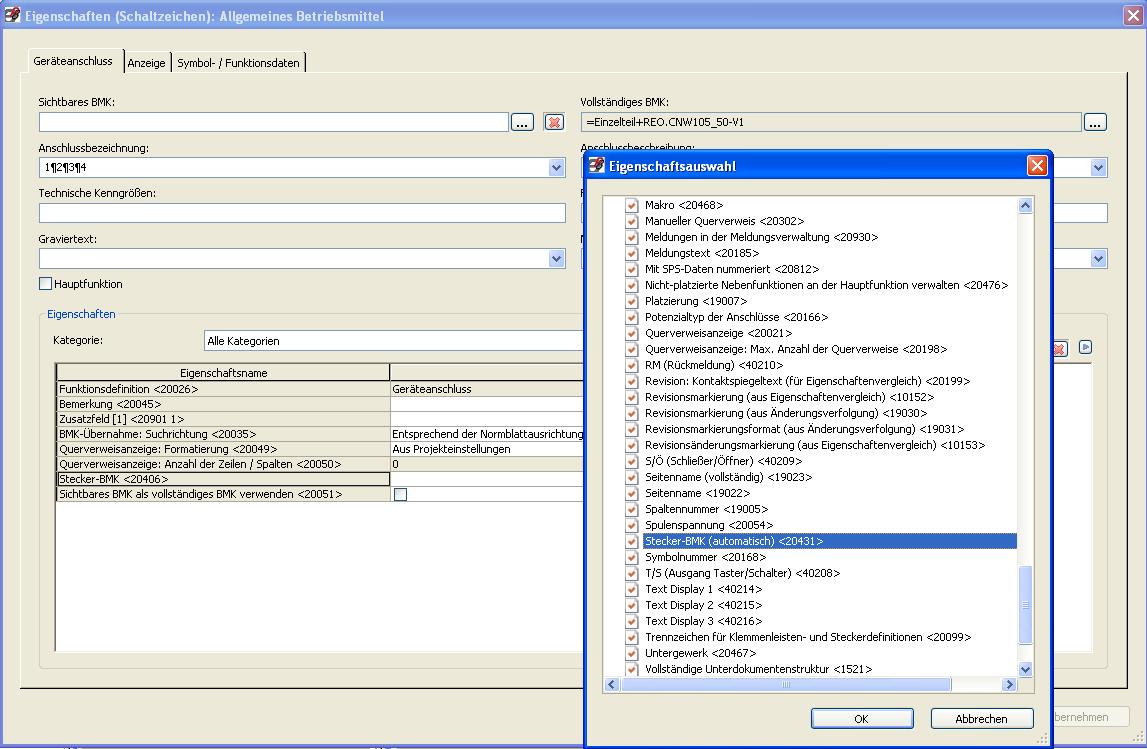Open the Anschlussbezeichnung dropdown arrow
Viewport: 1147px width, 749px height.
tap(557, 168)
